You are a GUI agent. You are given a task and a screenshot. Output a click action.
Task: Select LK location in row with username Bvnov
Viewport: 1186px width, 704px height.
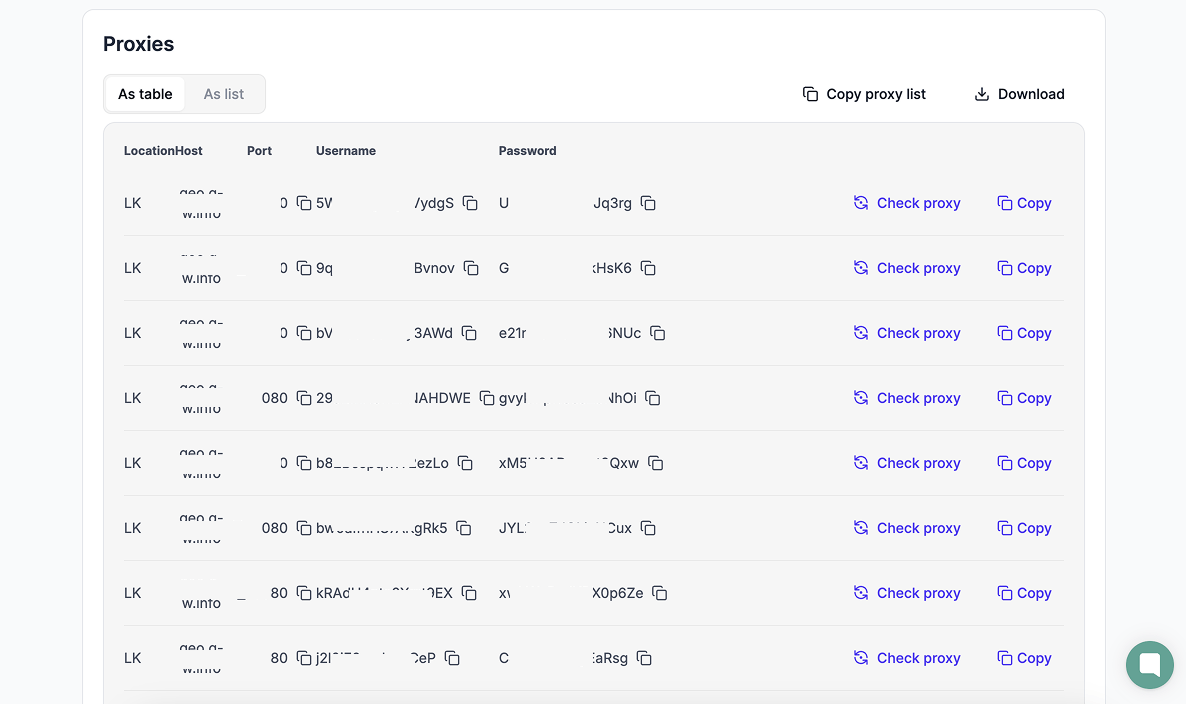132,268
